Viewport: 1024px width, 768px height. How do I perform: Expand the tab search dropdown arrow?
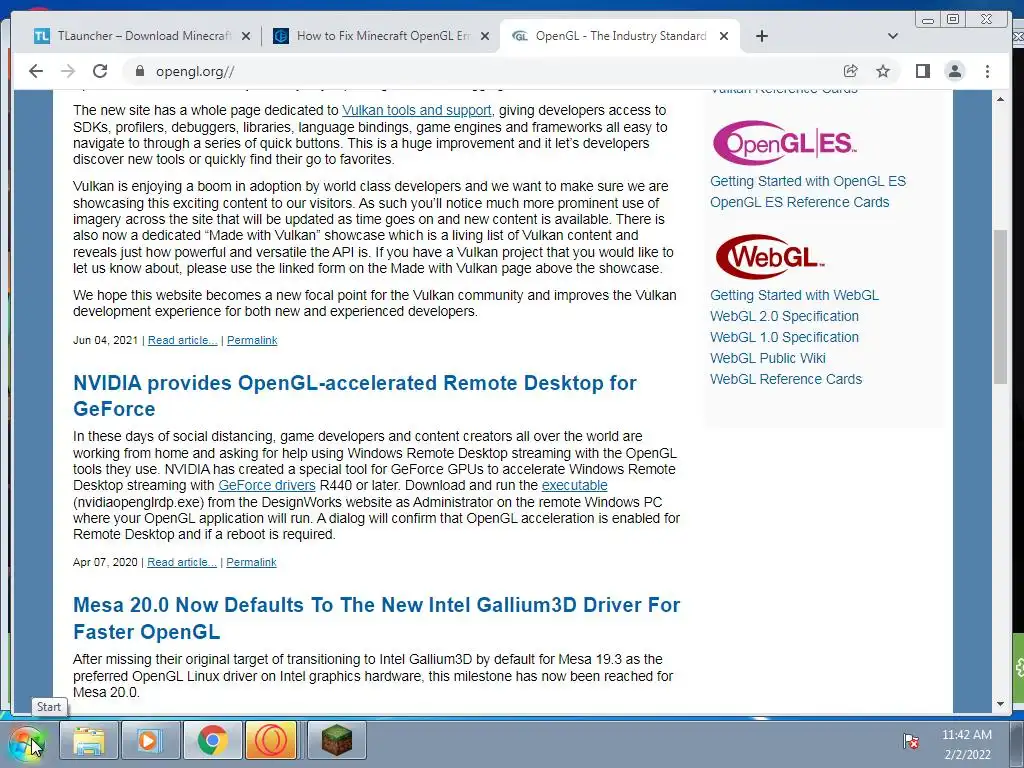[893, 36]
